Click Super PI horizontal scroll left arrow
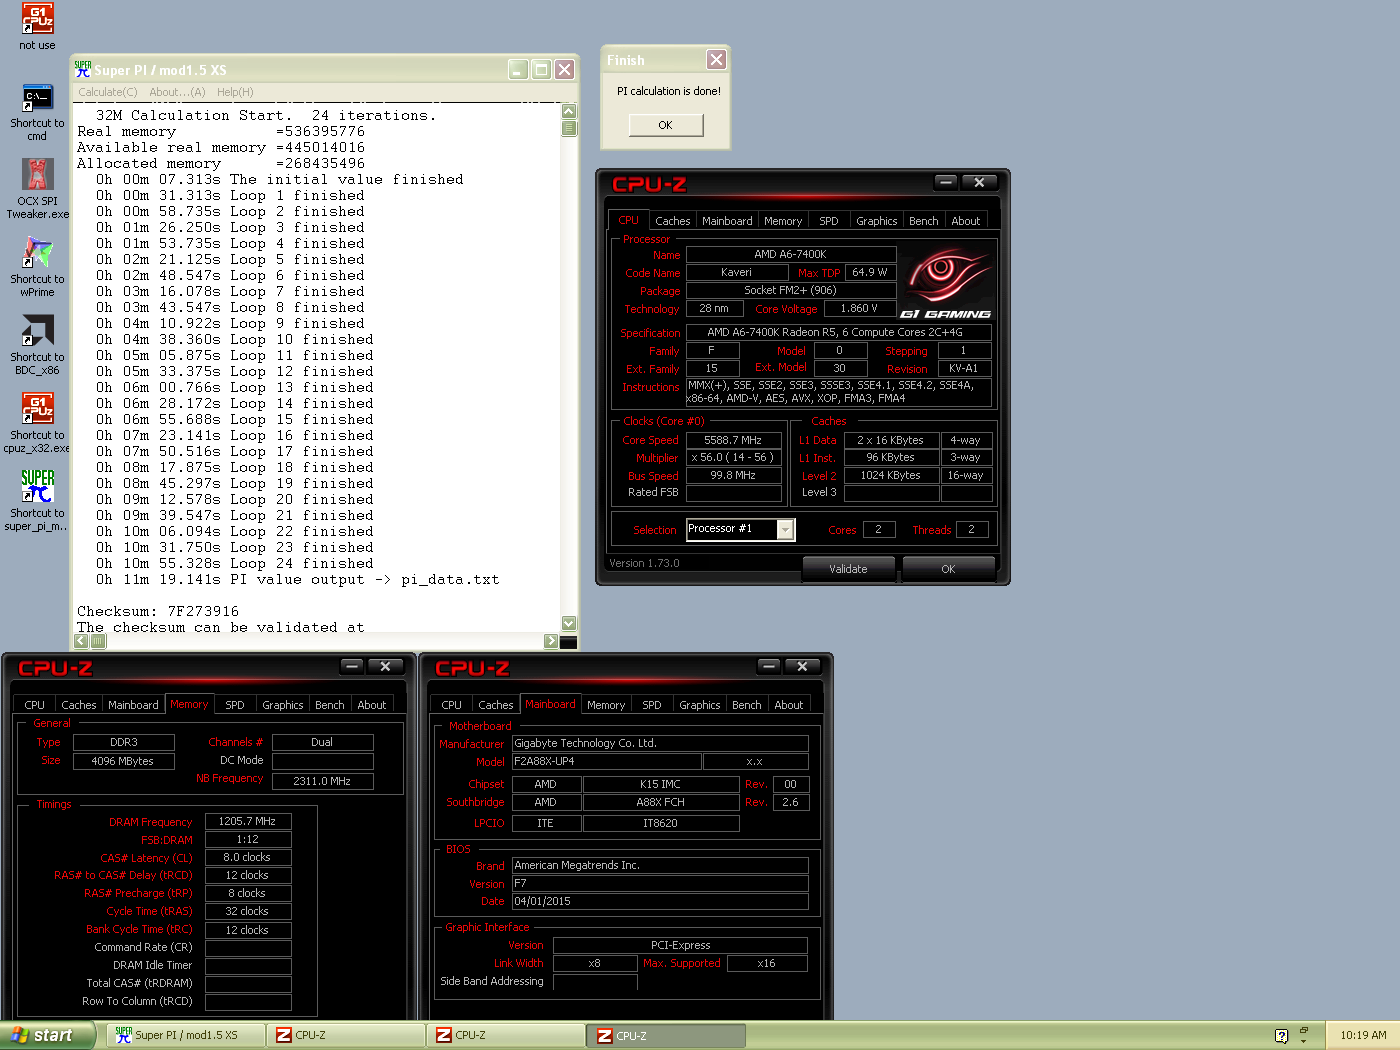Screen dimensions: 1400x1050 (83, 641)
